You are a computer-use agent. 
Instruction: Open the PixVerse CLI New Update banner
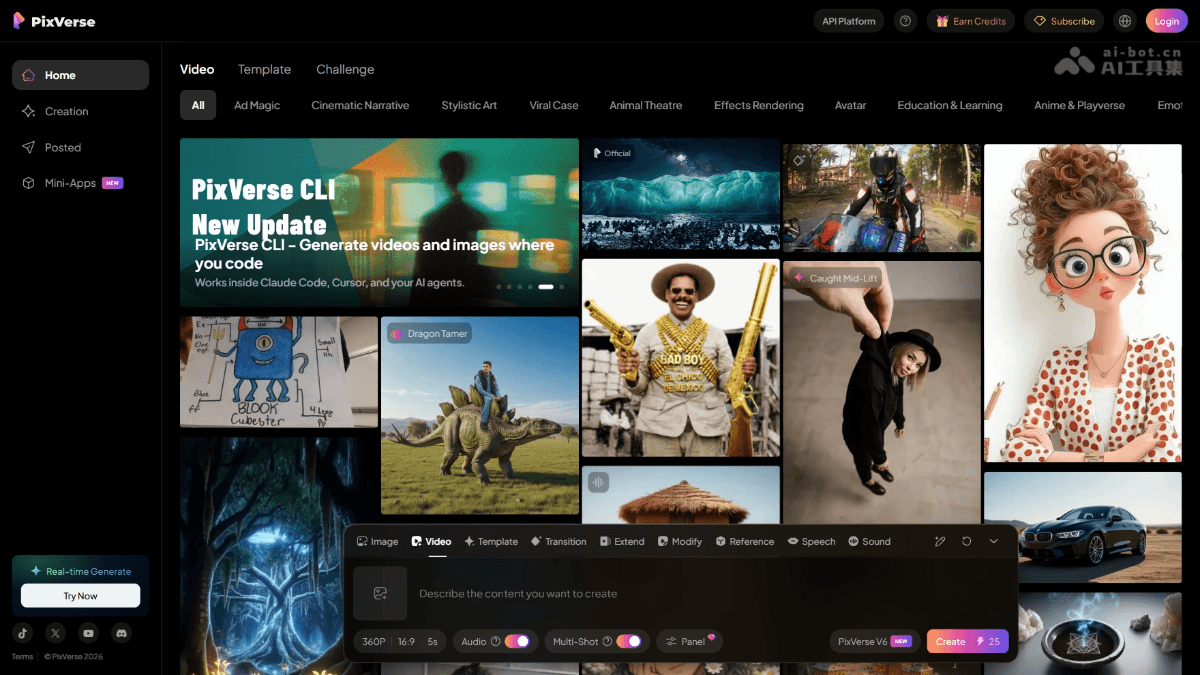379,222
